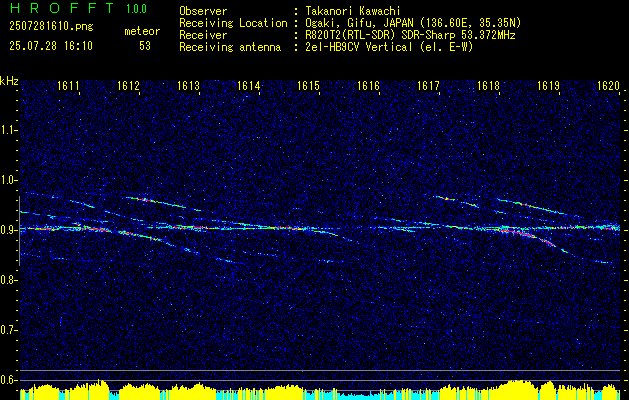
Task: Select the filename 2507281610.png
Action: coord(51,26)
